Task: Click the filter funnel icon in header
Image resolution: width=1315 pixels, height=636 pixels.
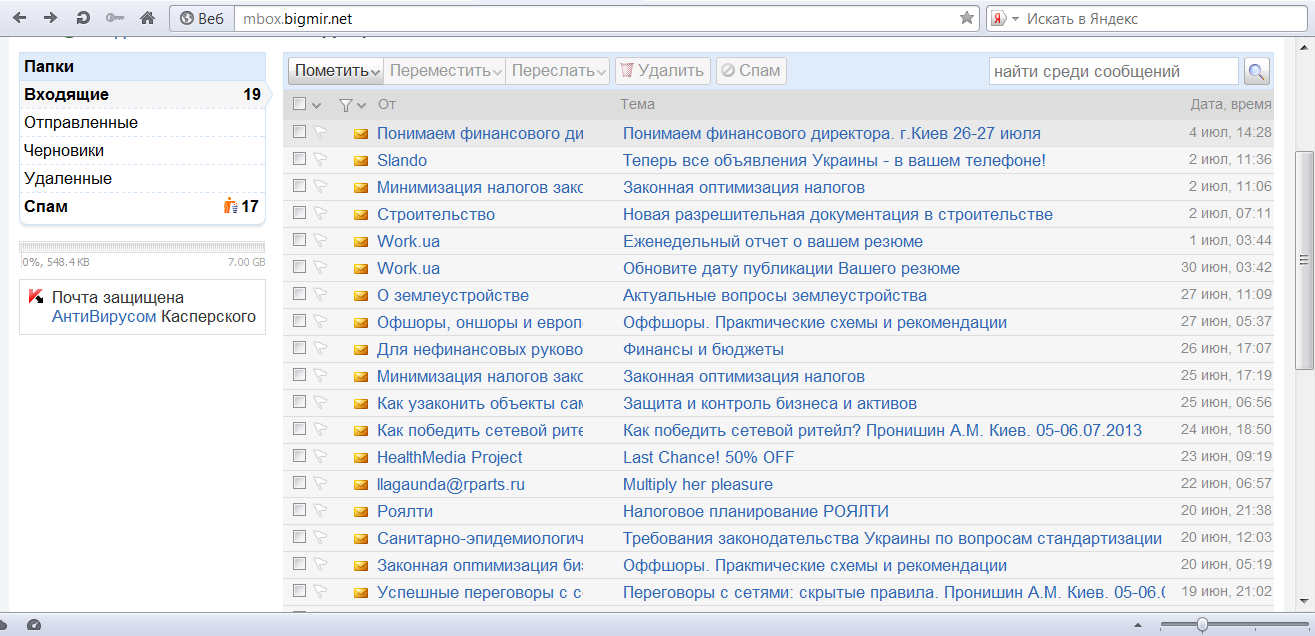Action: pyautogui.click(x=346, y=104)
